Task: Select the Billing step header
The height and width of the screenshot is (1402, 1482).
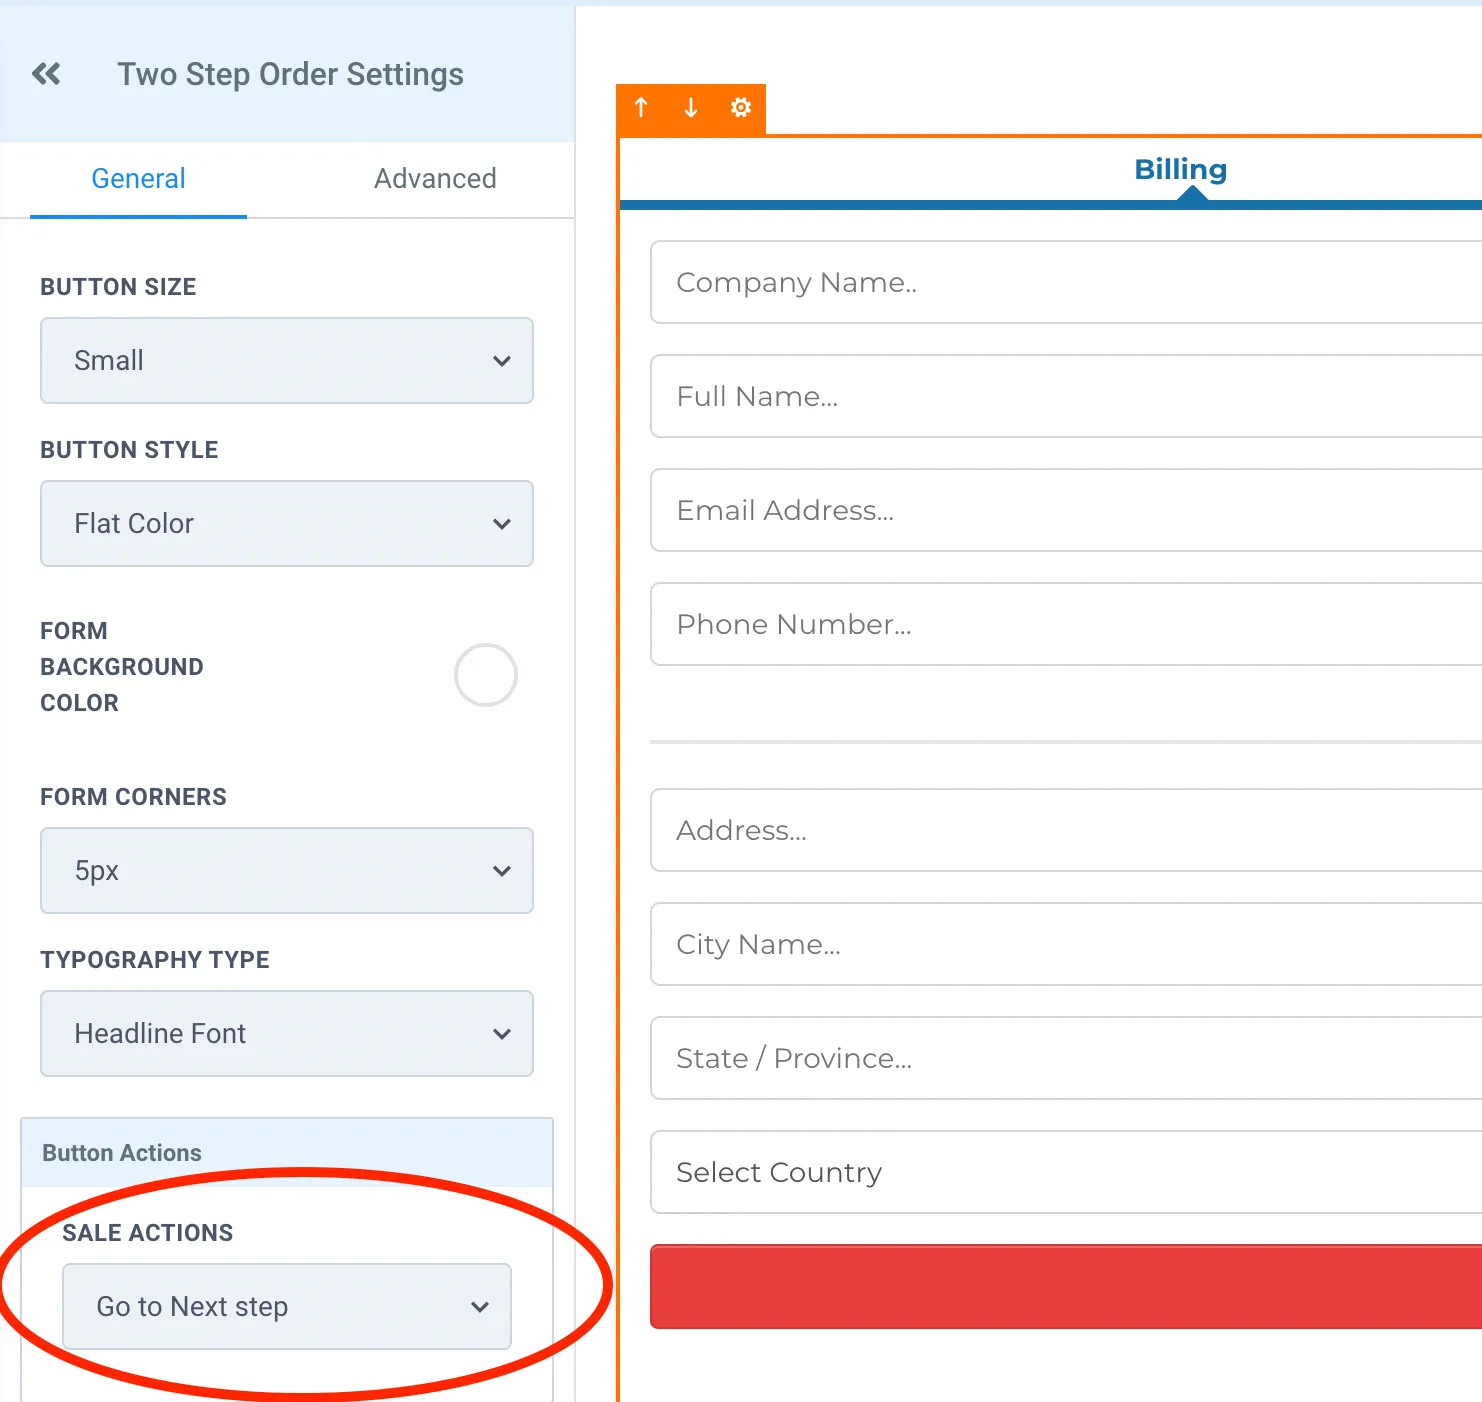Action: (1180, 169)
